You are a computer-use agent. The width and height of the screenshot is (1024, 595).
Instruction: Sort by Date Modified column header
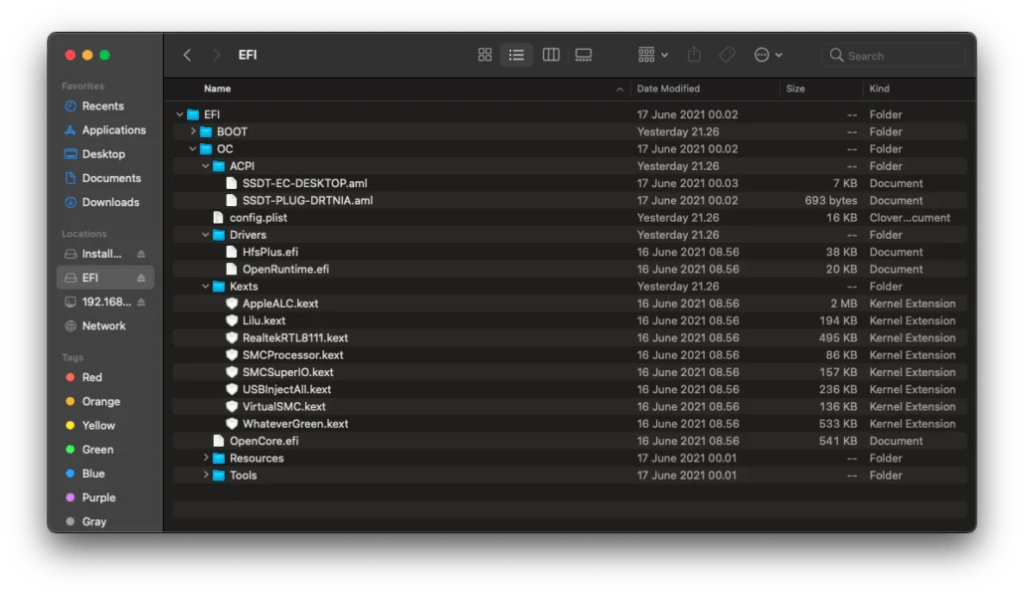click(x=668, y=89)
